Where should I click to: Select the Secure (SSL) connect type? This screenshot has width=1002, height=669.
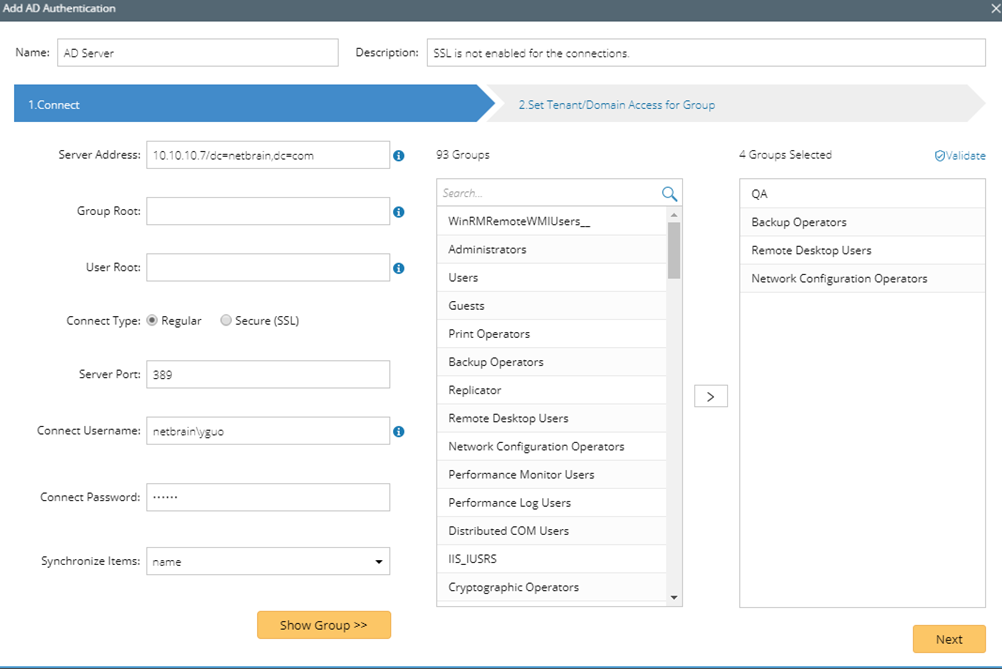pos(226,321)
